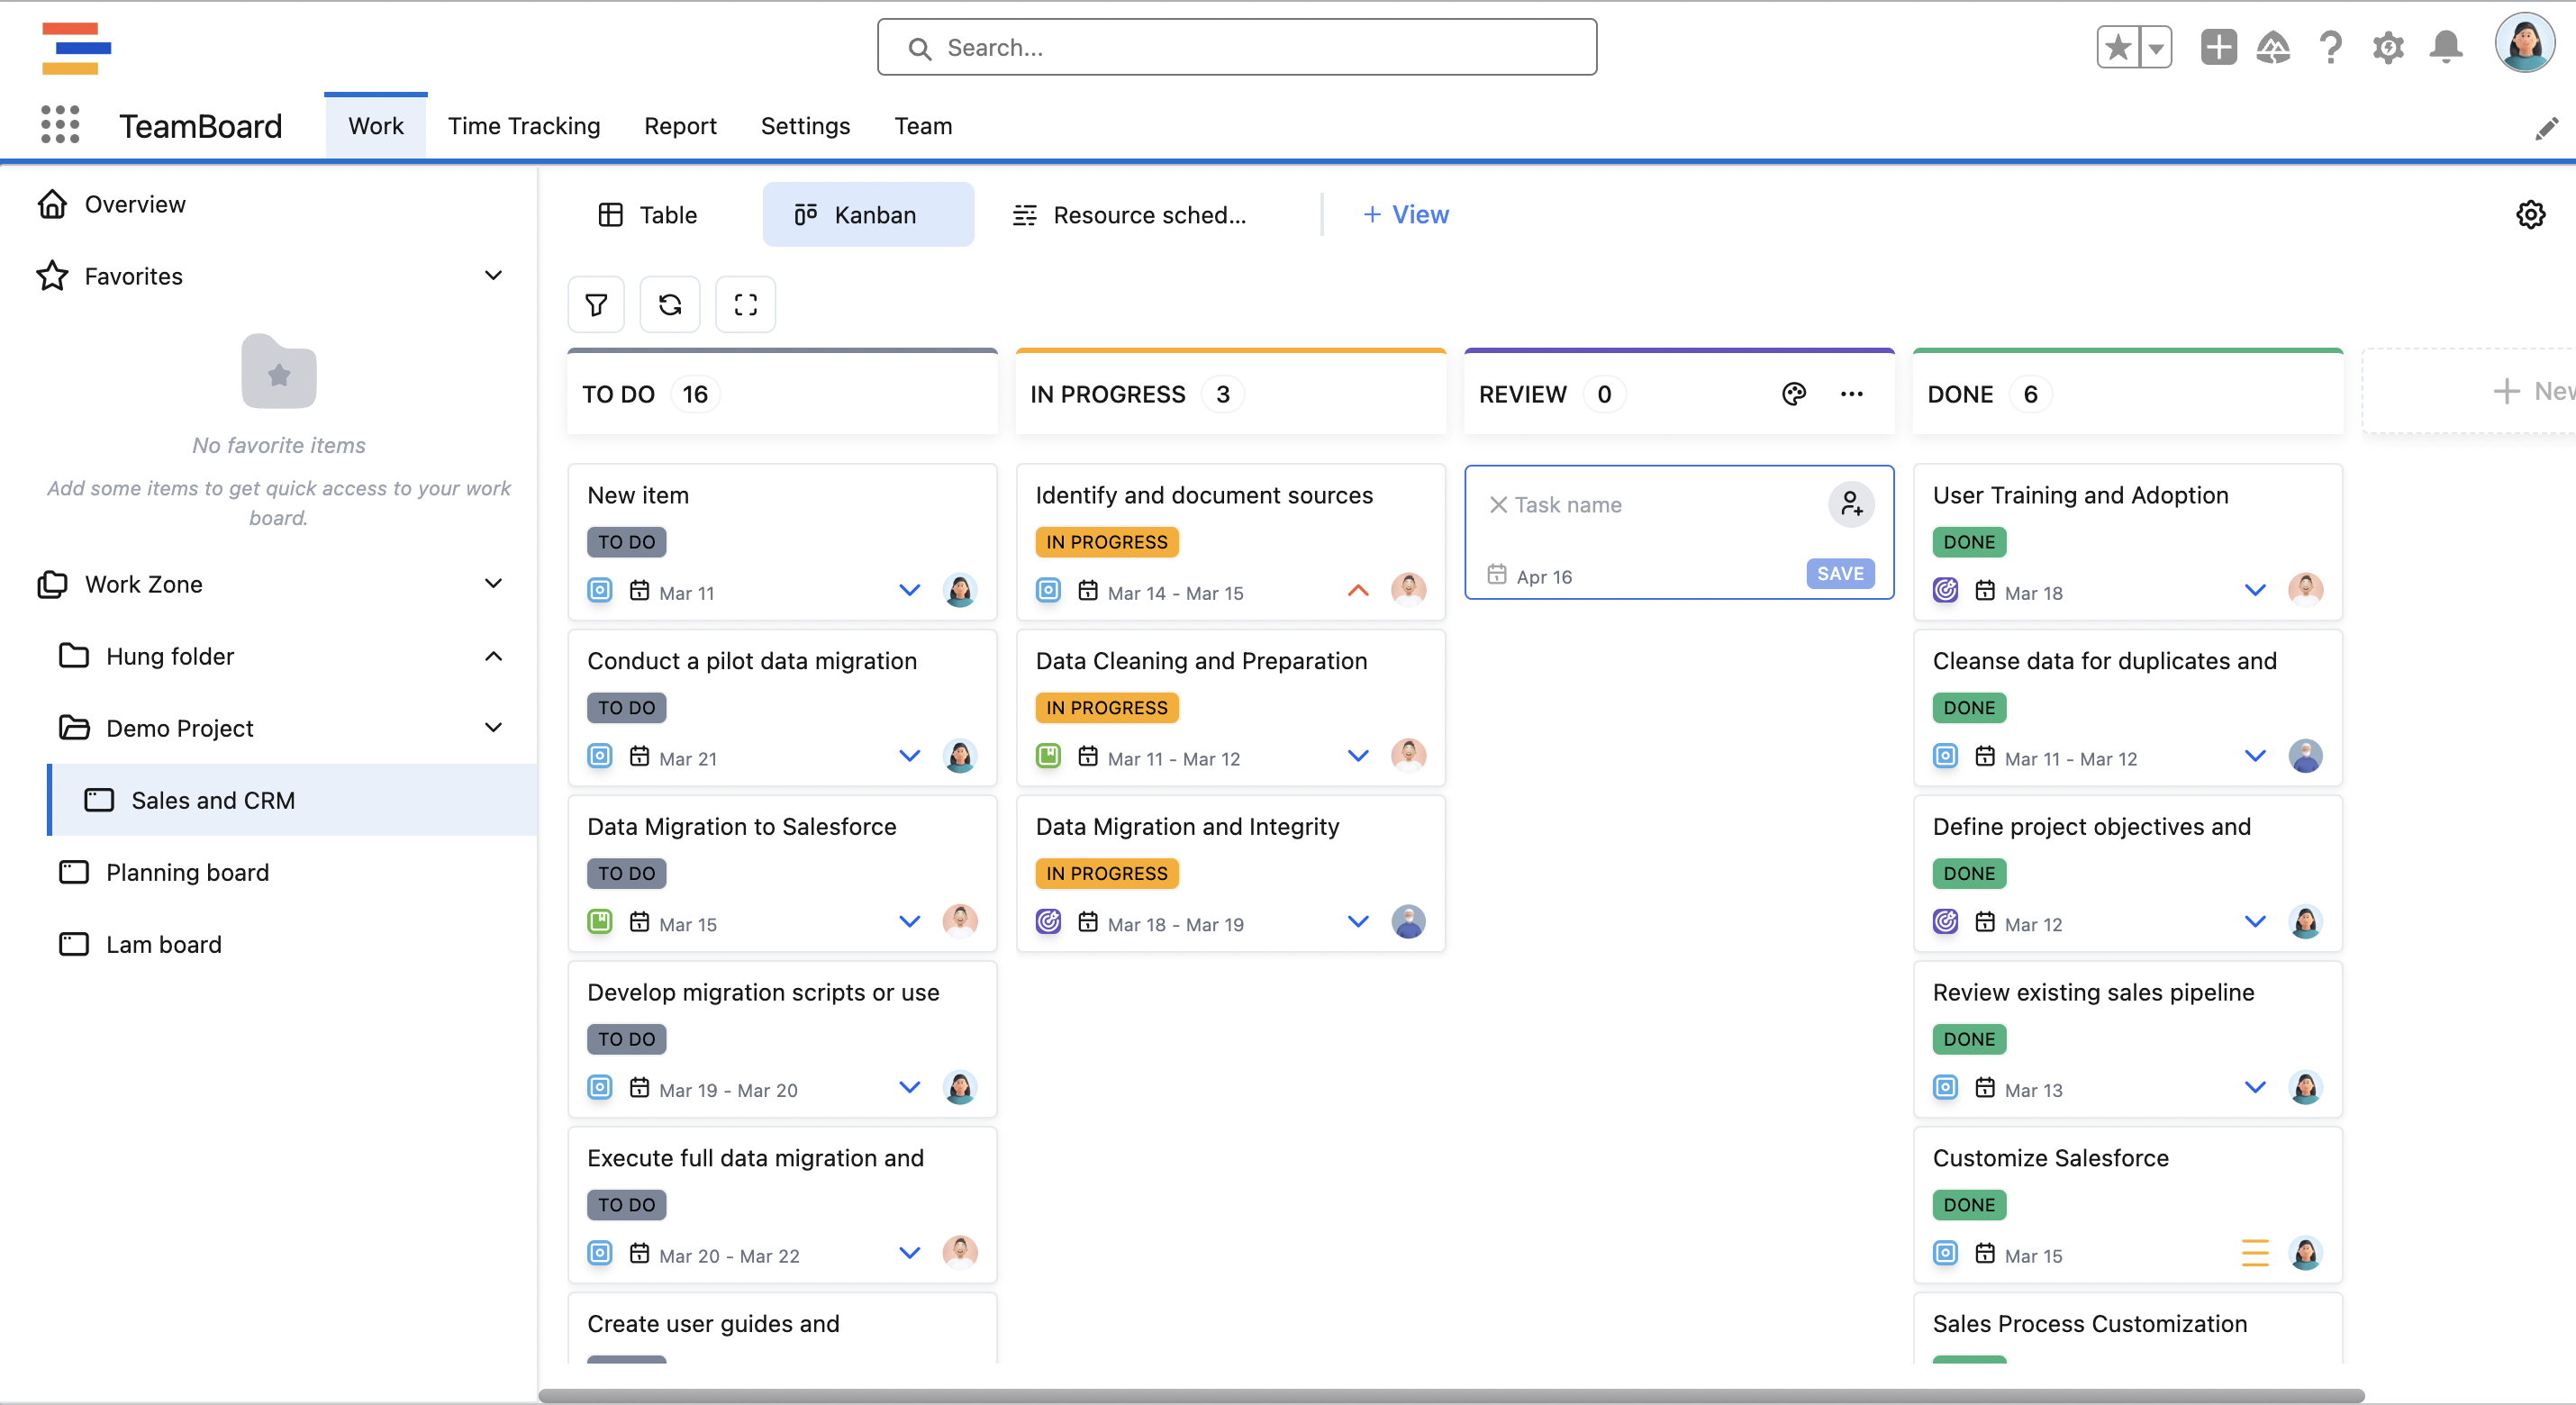Click the edit pencil icon at top right

[x=2545, y=129]
